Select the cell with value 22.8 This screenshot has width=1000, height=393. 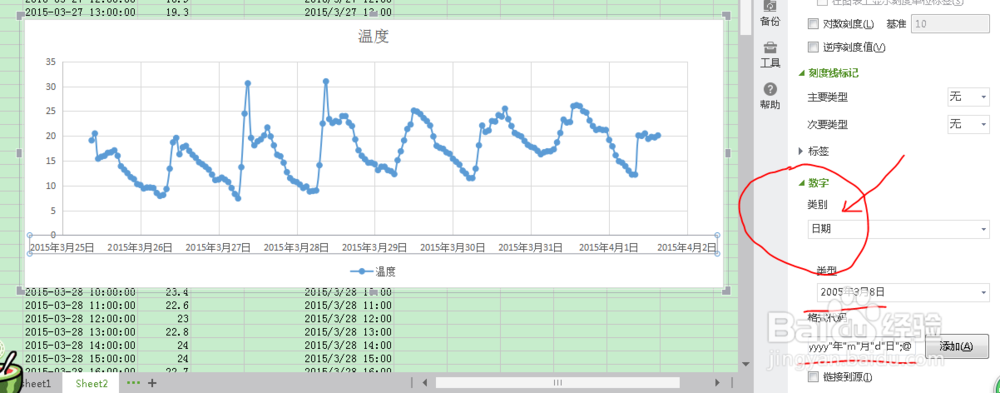(x=177, y=332)
